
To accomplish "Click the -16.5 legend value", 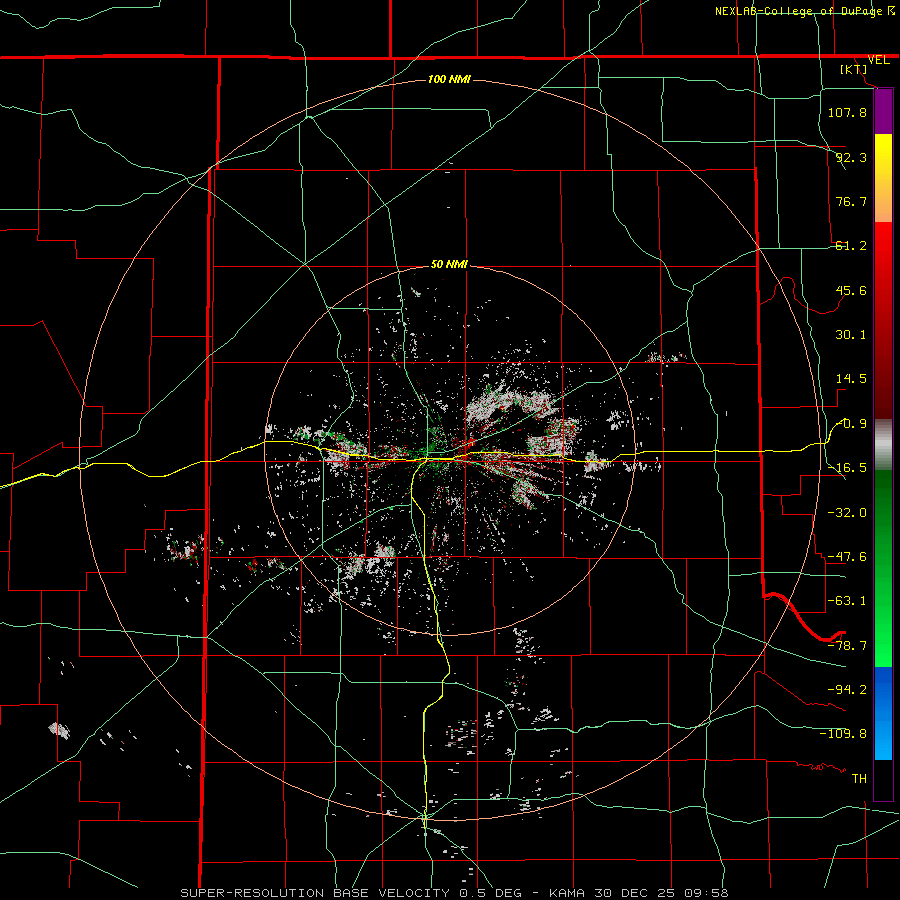I will pyautogui.click(x=847, y=468).
